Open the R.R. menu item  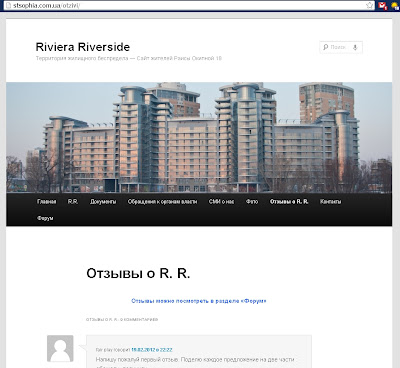tap(73, 202)
